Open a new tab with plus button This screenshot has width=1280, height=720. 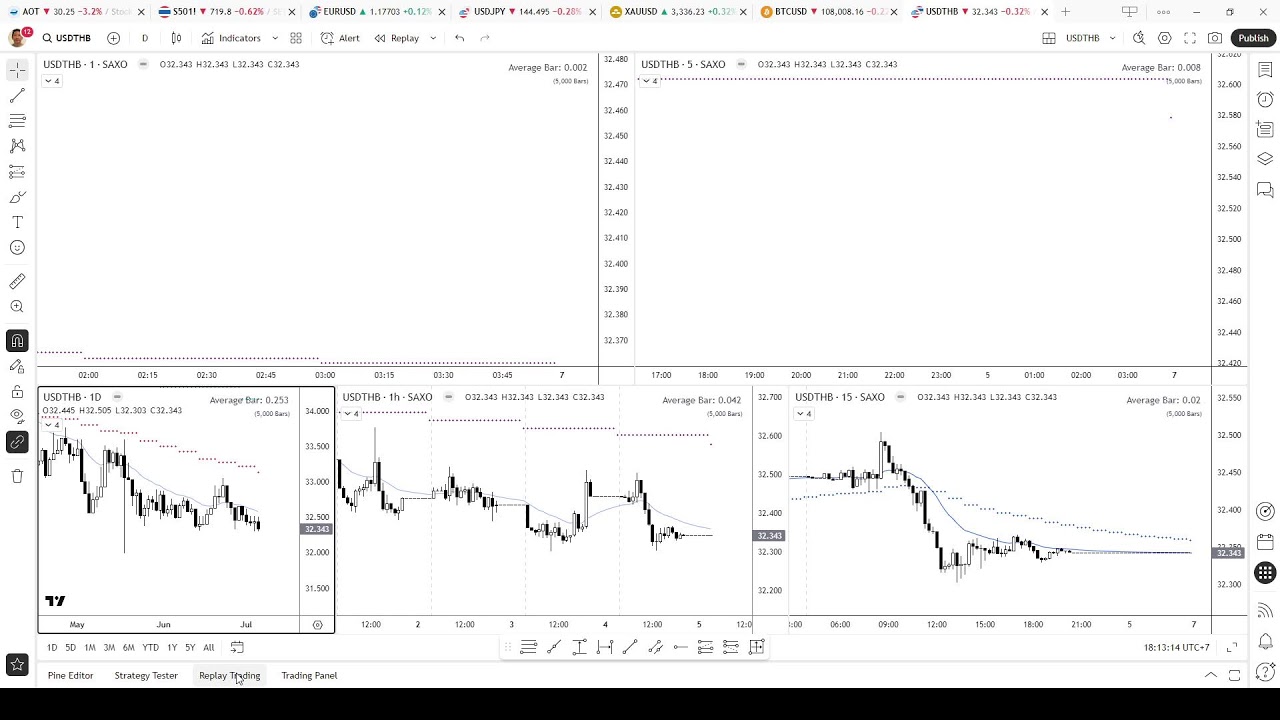(x=1065, y=12)
